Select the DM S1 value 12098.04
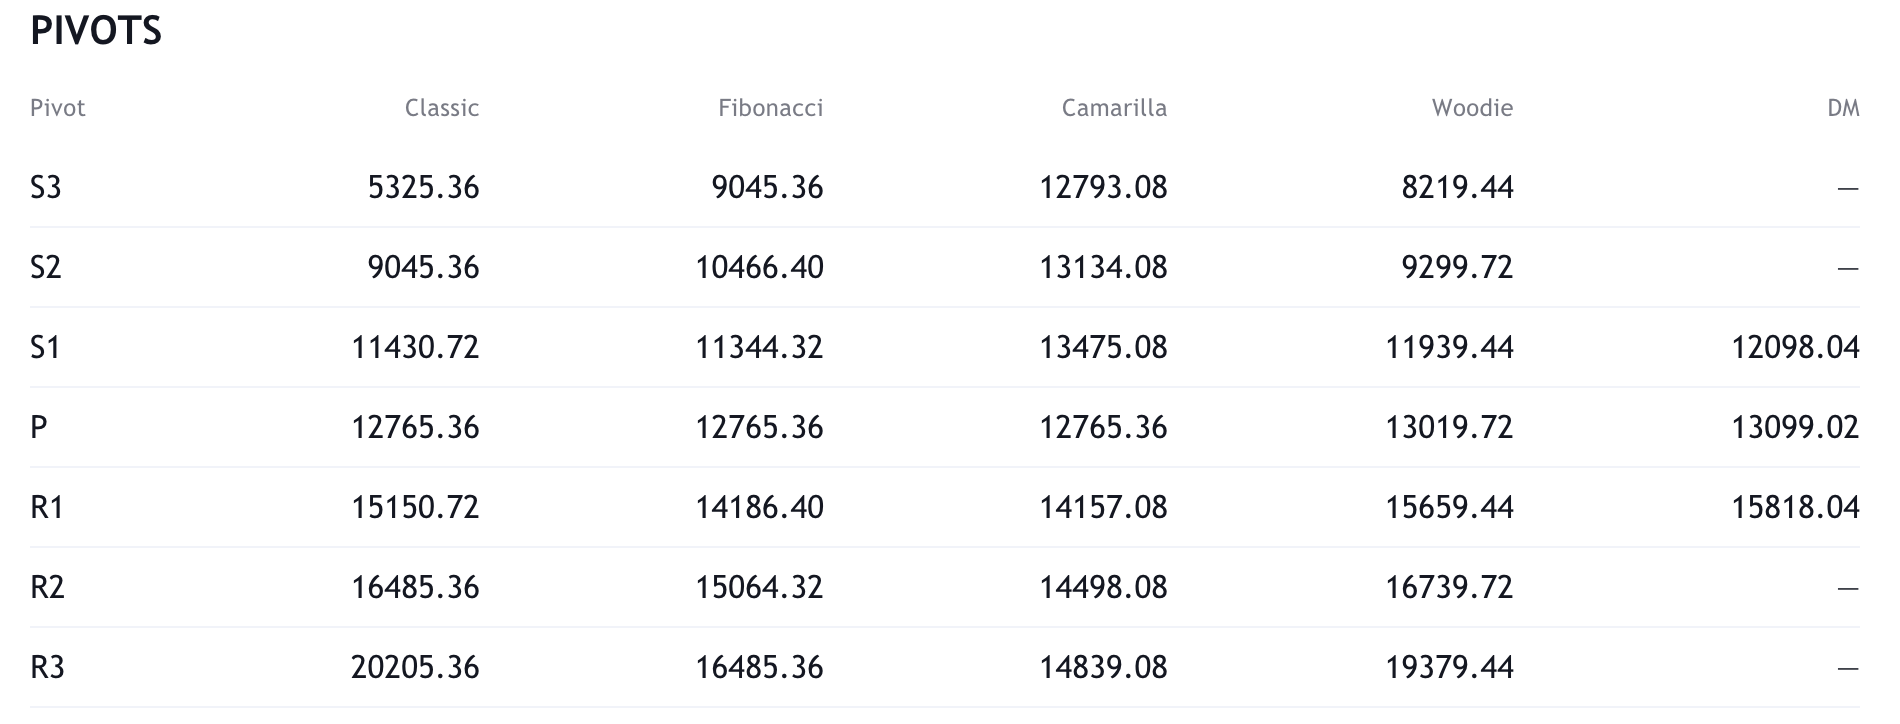The width and height of the screenshot is (1900, 724). pyautogui.click(x=1795, y=347)
